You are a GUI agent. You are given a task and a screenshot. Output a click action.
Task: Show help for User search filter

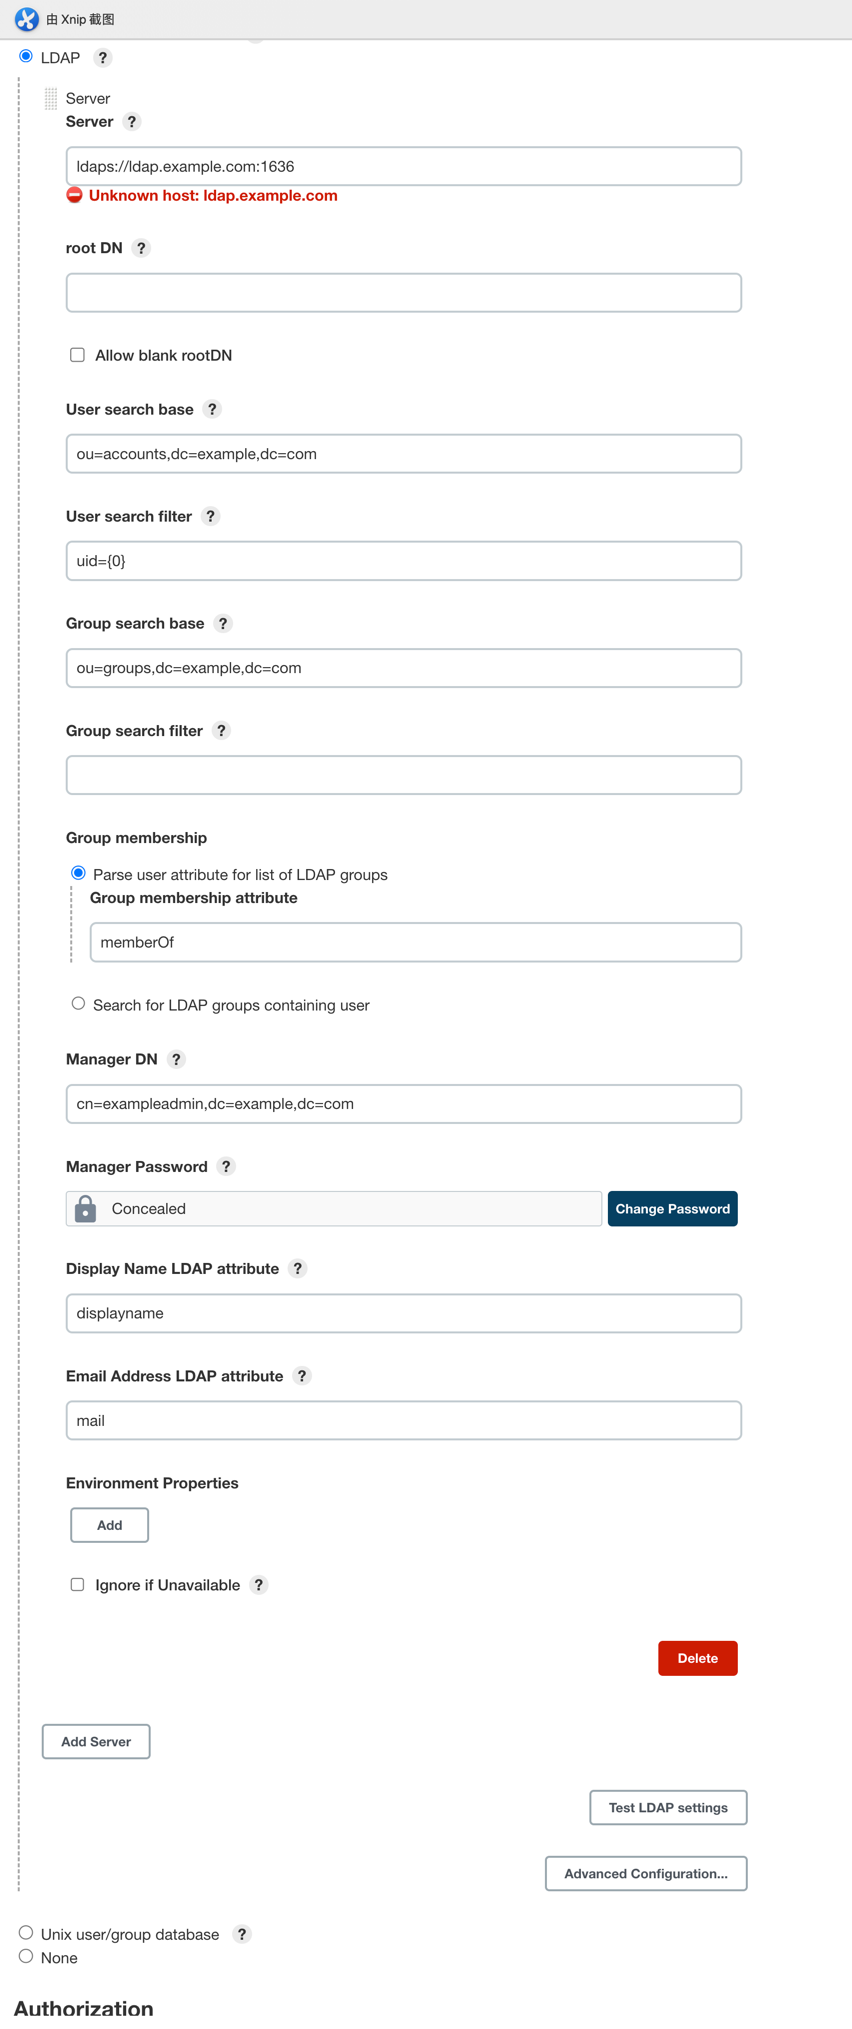click(210, 516)
